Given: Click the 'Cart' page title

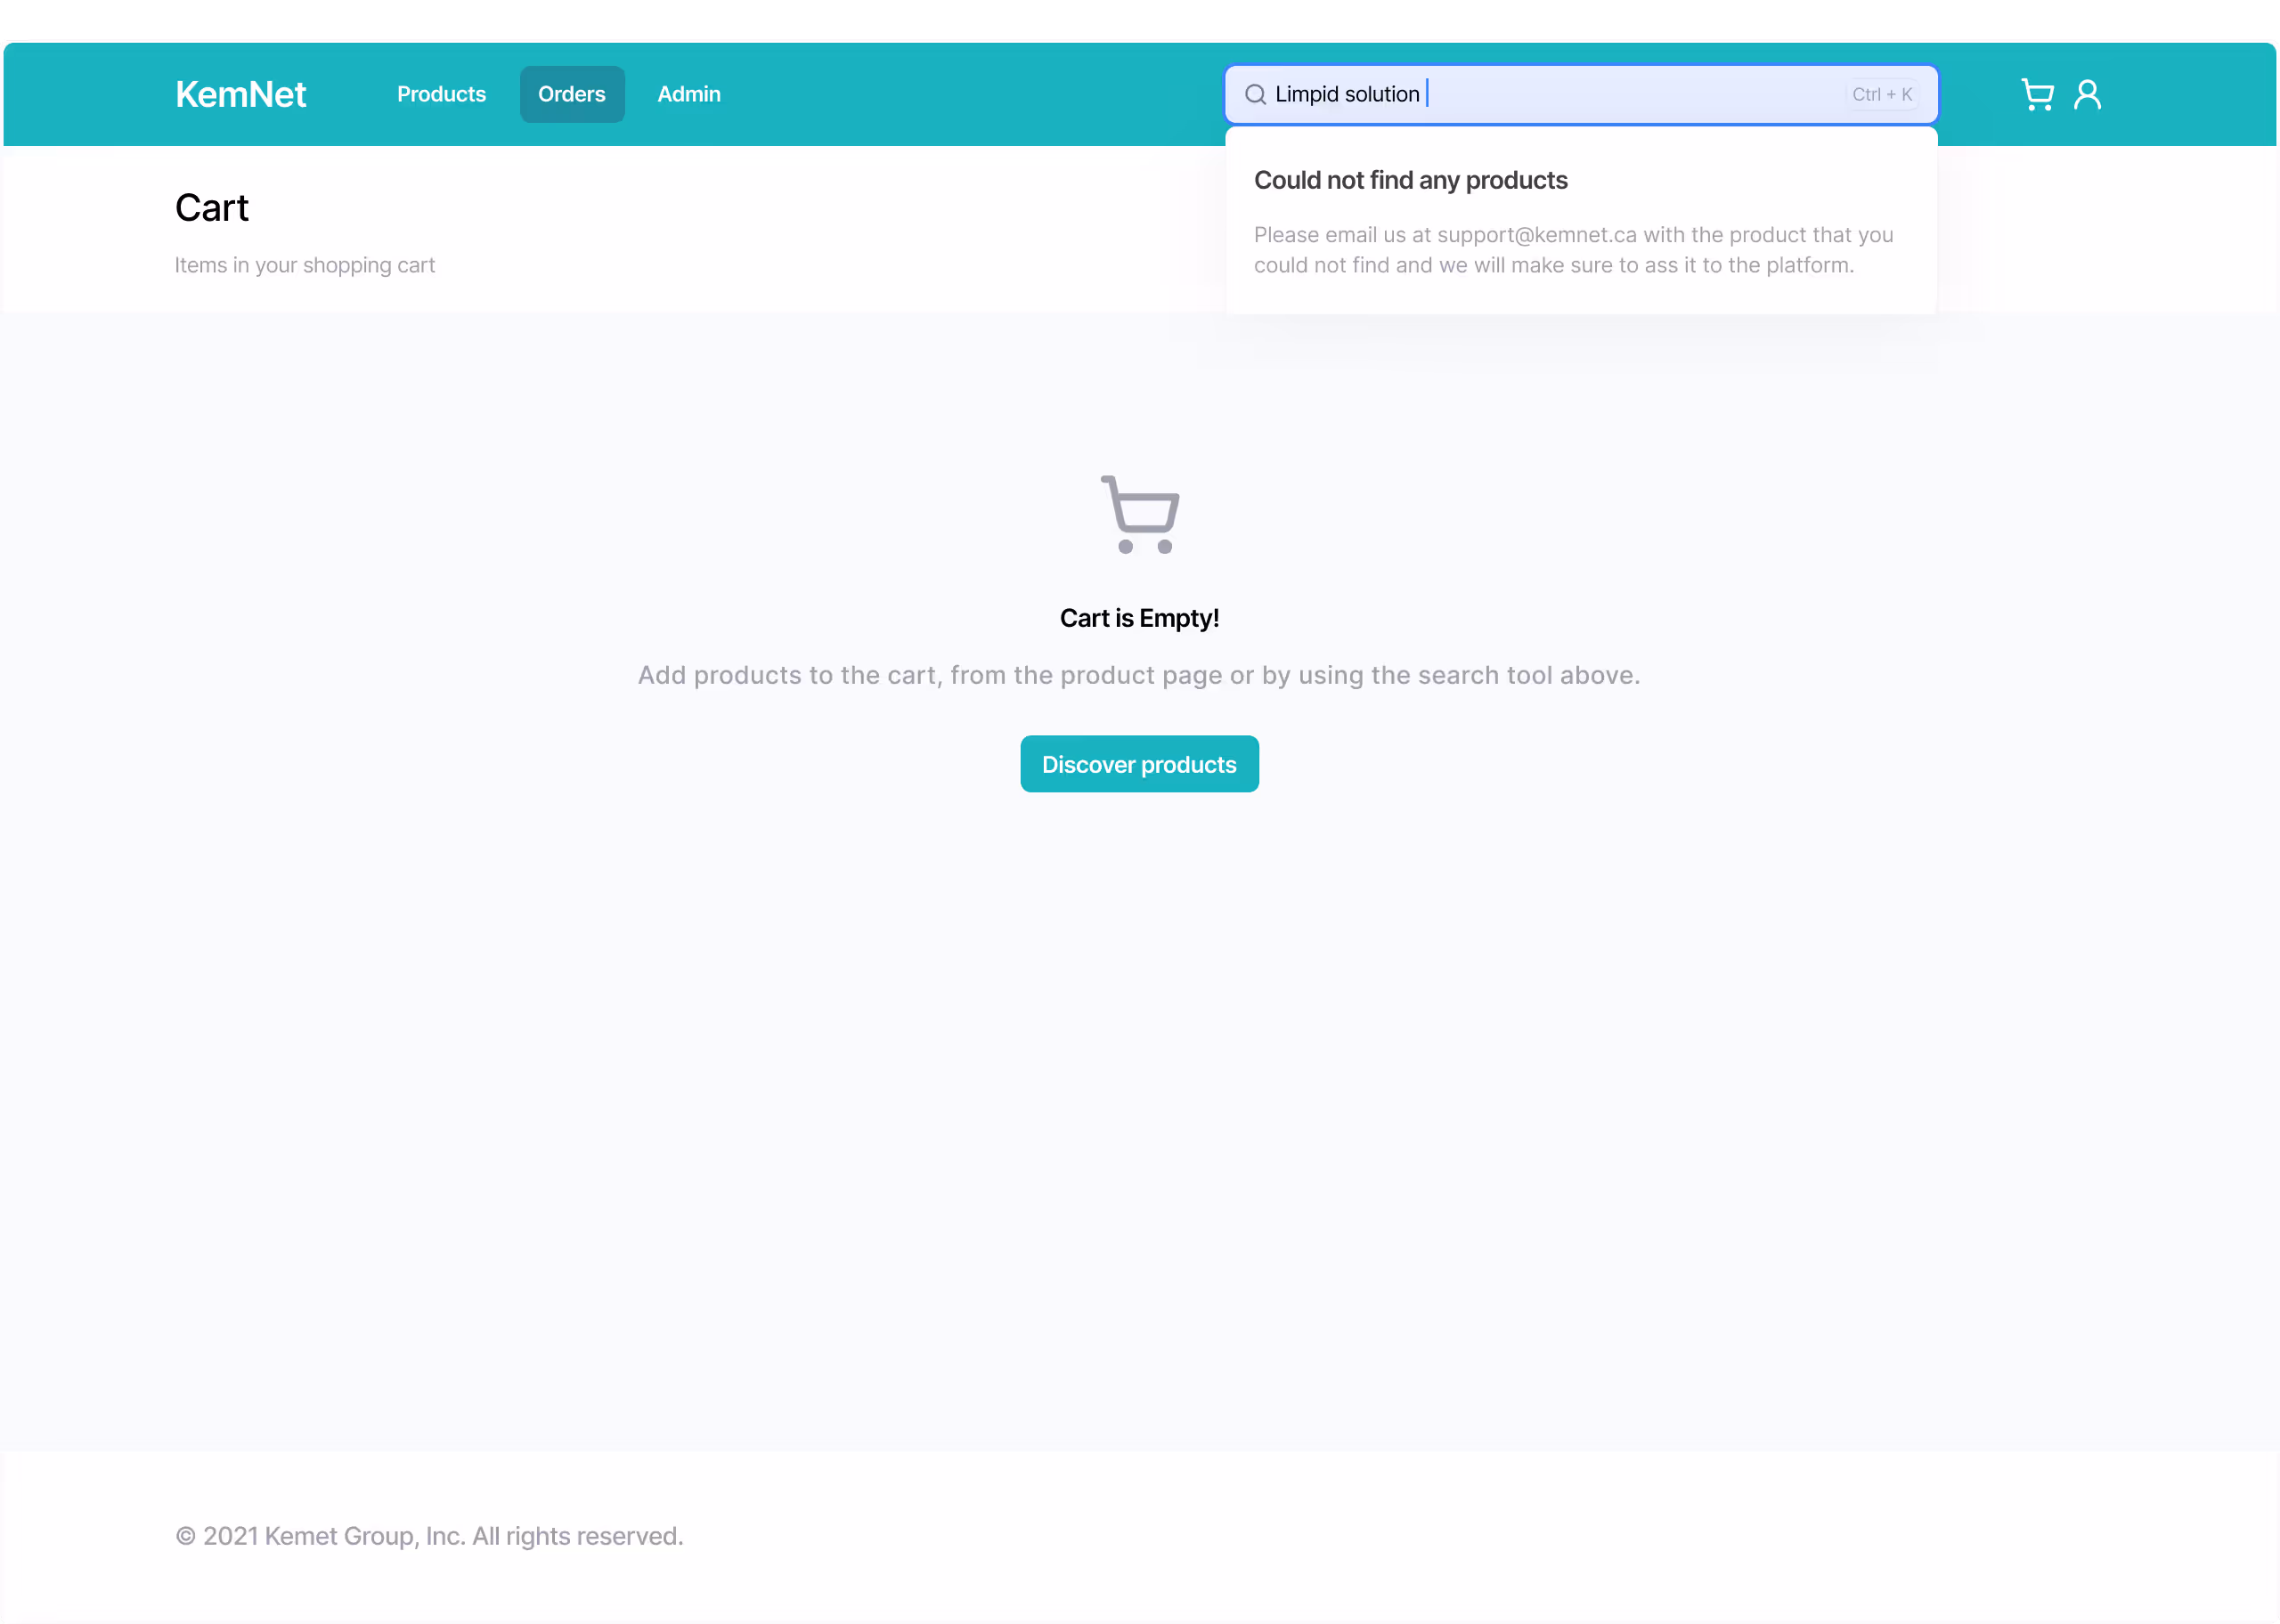Looking at the screenshot, I should pyautogui.click(x=211, y=208).
